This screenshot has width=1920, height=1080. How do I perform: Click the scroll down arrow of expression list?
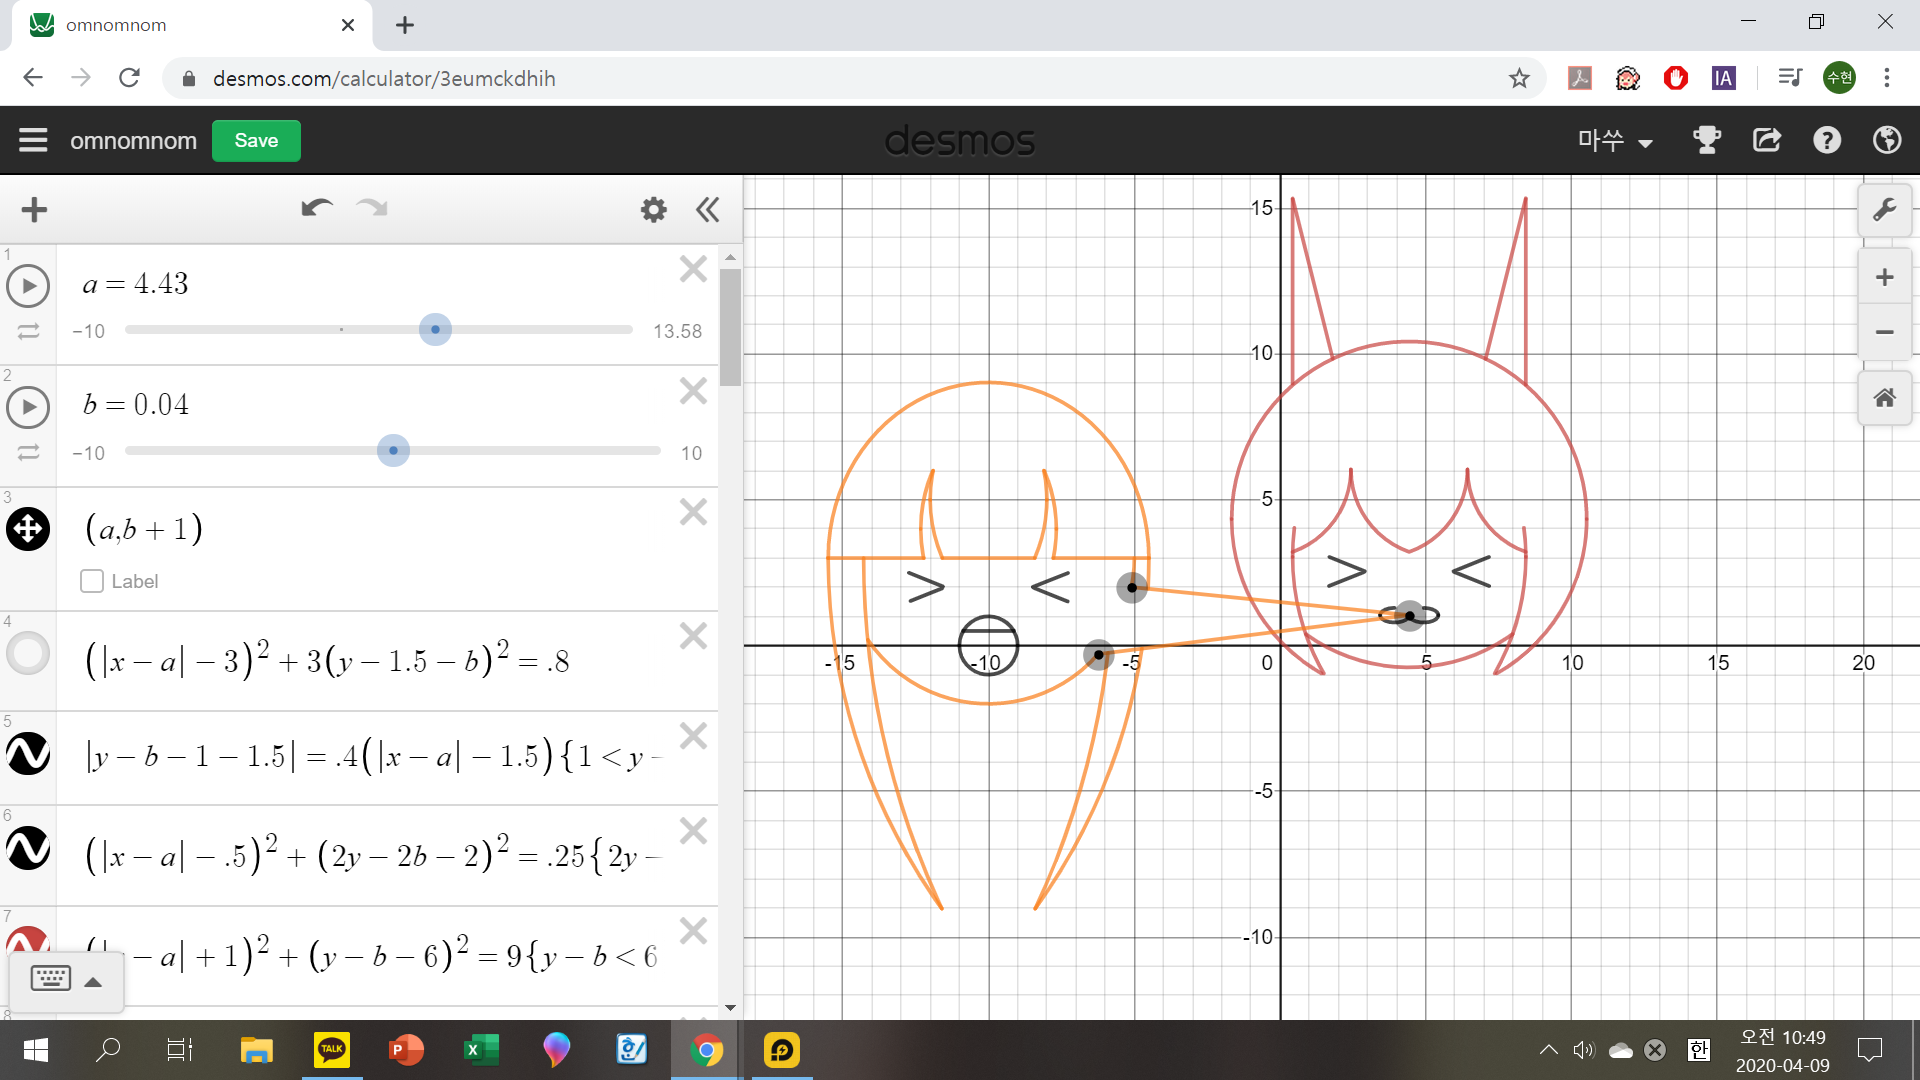(x=731, y=1008)
